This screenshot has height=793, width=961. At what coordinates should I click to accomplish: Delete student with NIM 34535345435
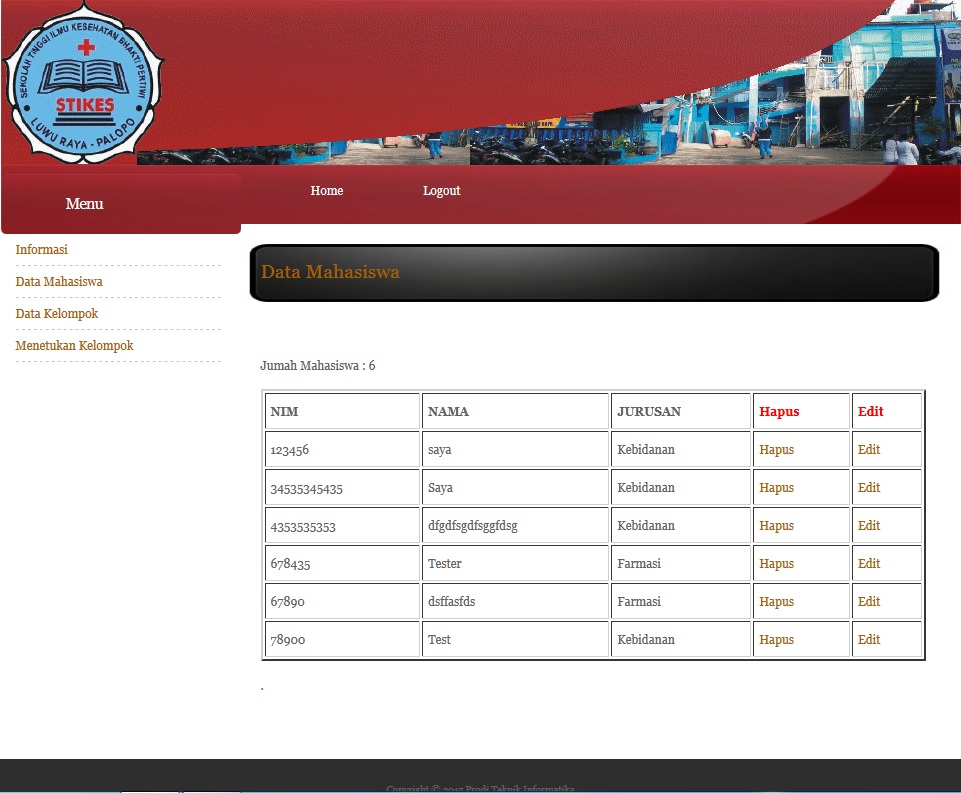click(x=776, y=488)
